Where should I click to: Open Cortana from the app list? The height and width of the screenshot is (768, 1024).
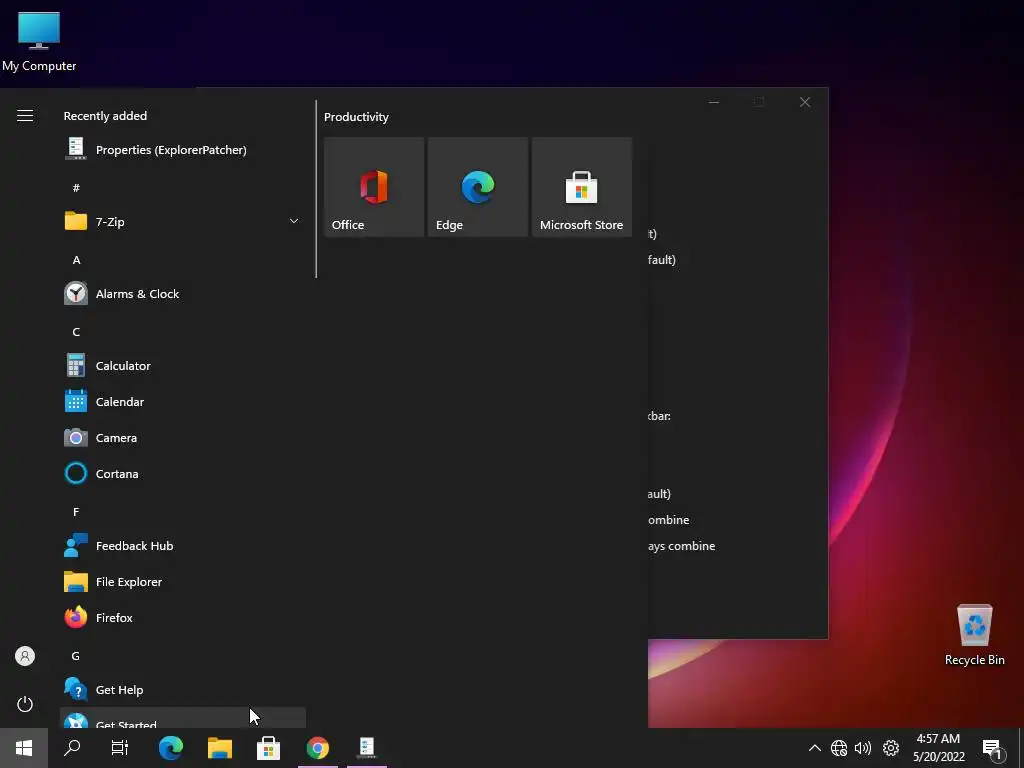(x=183, y=473)
